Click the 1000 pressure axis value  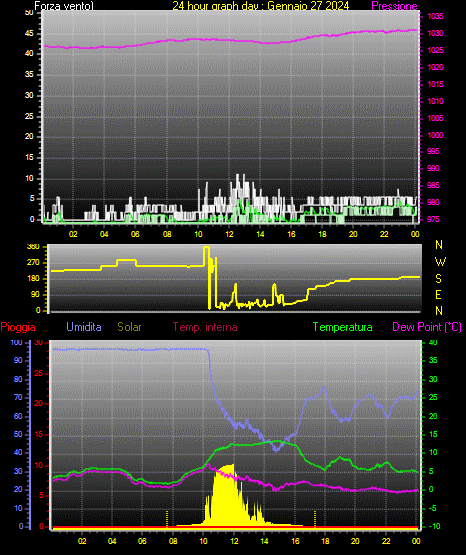coord(435,135)
